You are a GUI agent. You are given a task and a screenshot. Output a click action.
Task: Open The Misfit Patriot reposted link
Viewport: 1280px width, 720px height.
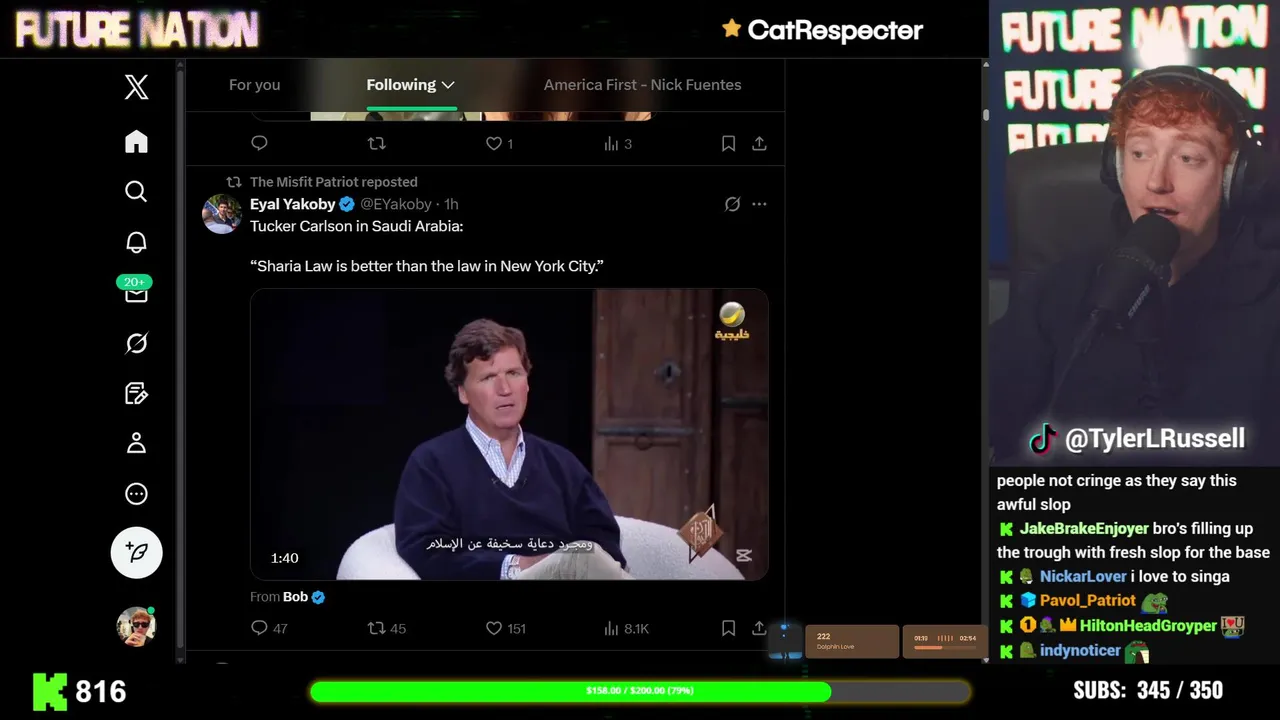coord(334,182)
